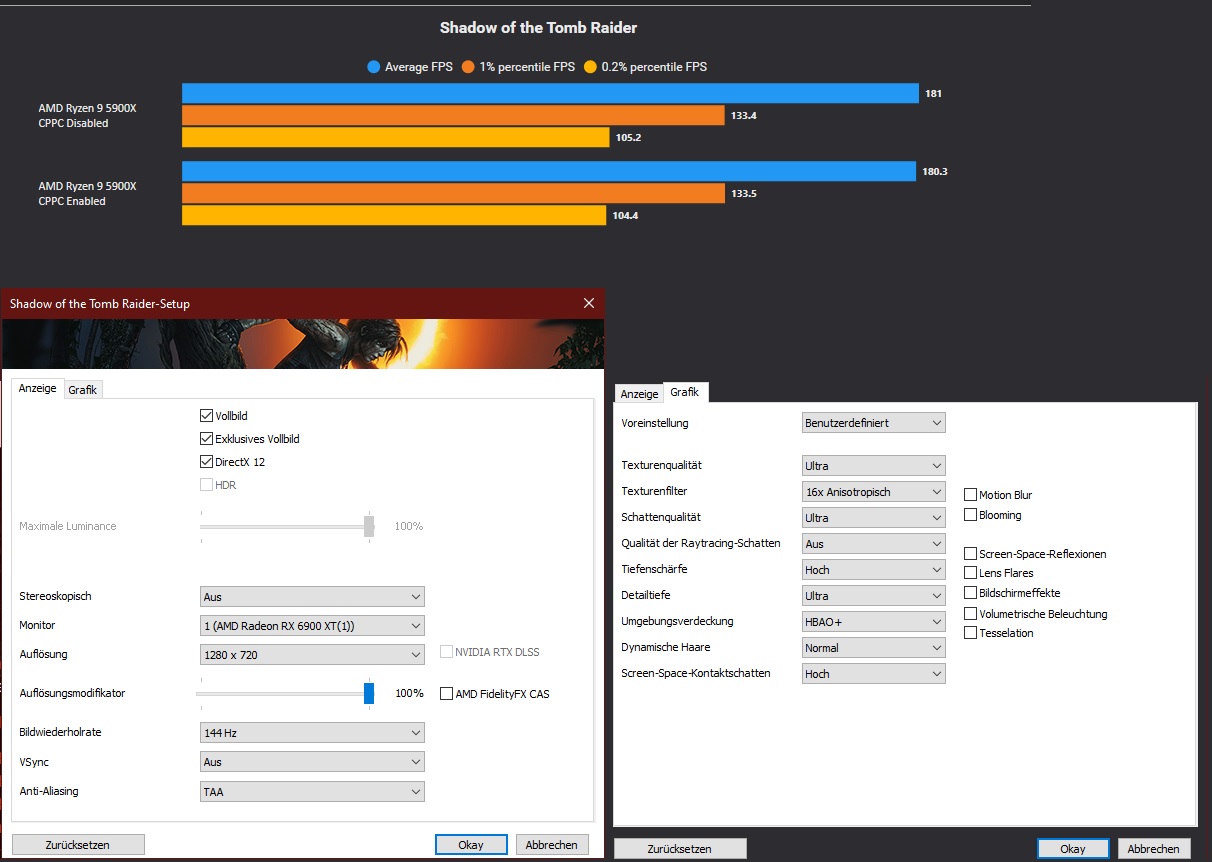This screenshot has width=1212, height=862.
Task: Enable Screen-Space-Reflexionen checkbox
Action: click(x=970, y=554)
